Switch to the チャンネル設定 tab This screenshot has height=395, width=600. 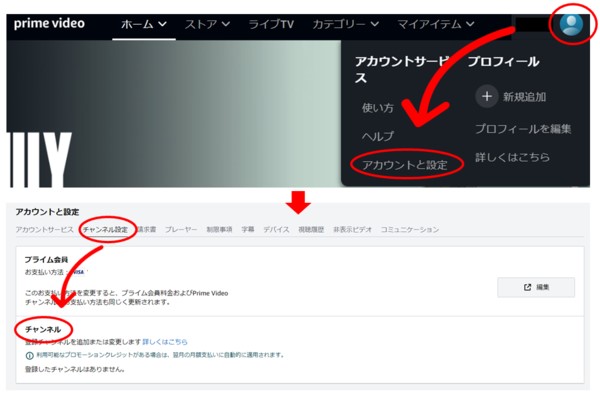pyautogui.click(x=105, y=229)
